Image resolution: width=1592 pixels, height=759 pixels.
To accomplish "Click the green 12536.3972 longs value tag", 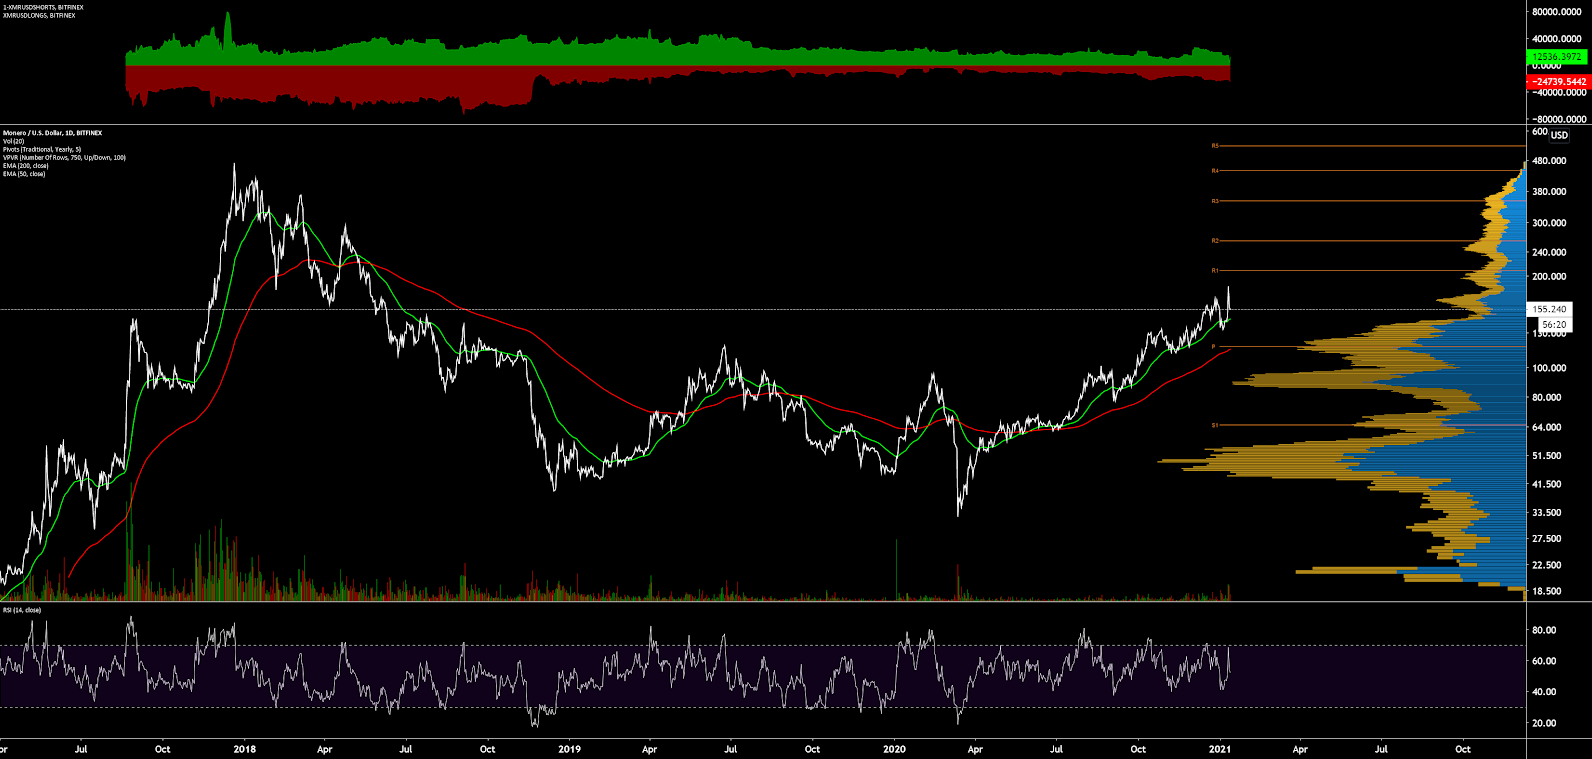I will coord(1557,57).
